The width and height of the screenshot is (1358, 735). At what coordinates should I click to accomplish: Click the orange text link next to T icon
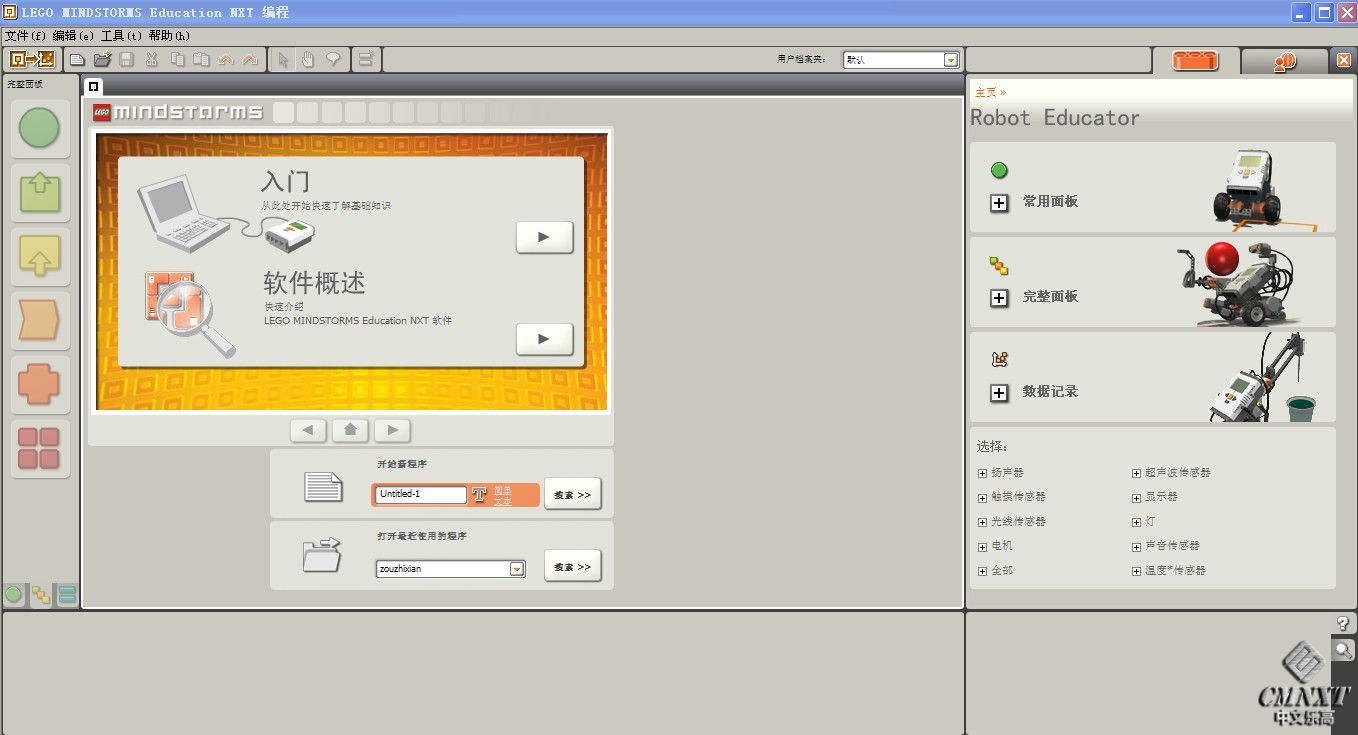pos(503,495)
